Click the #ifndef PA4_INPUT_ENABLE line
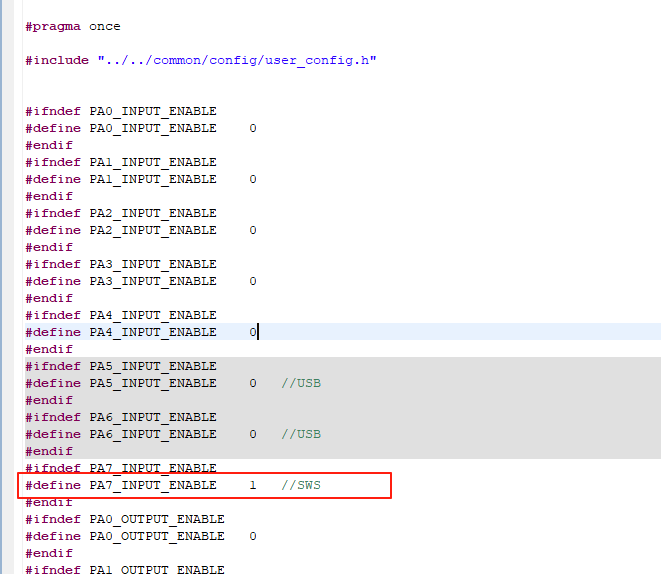 (x=121, y=315)
